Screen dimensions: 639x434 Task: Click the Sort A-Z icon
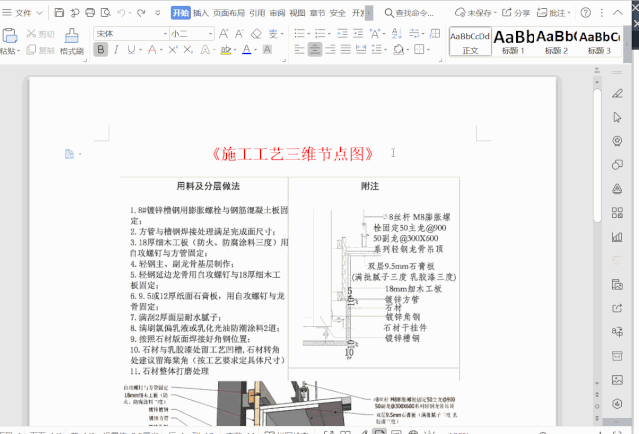(397, 33)
